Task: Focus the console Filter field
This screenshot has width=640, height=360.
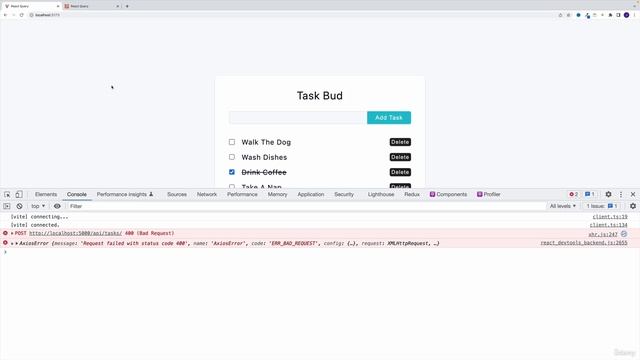Action: coord(306,206)
